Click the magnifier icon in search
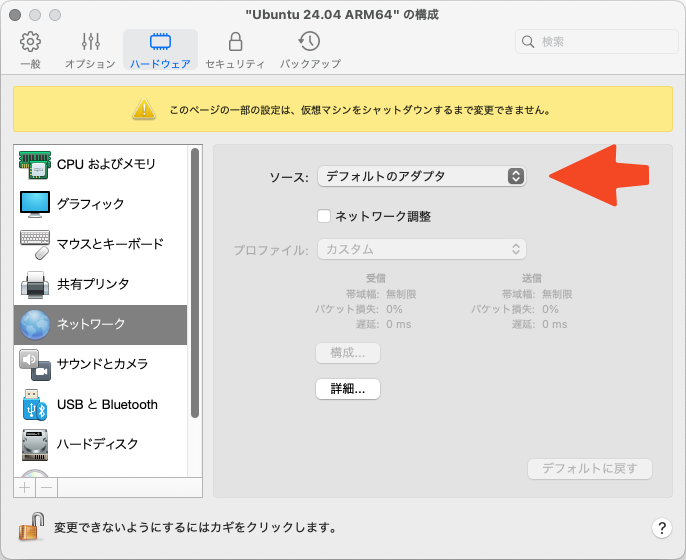 tap(528, 42)
